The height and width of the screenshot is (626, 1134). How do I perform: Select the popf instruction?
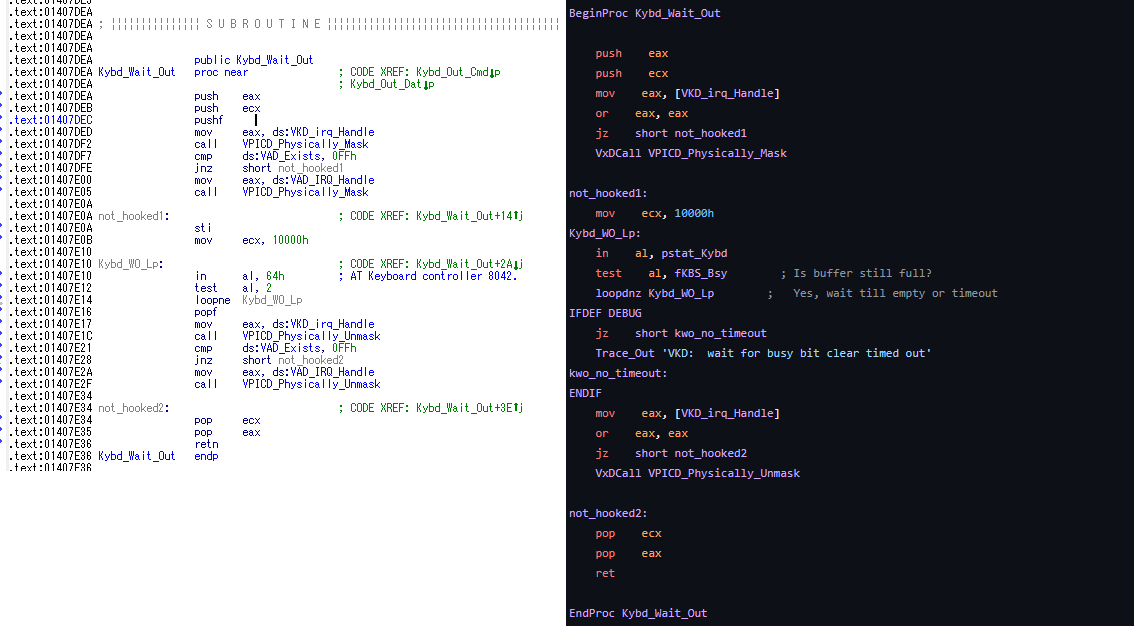click(x=206, y=312)
